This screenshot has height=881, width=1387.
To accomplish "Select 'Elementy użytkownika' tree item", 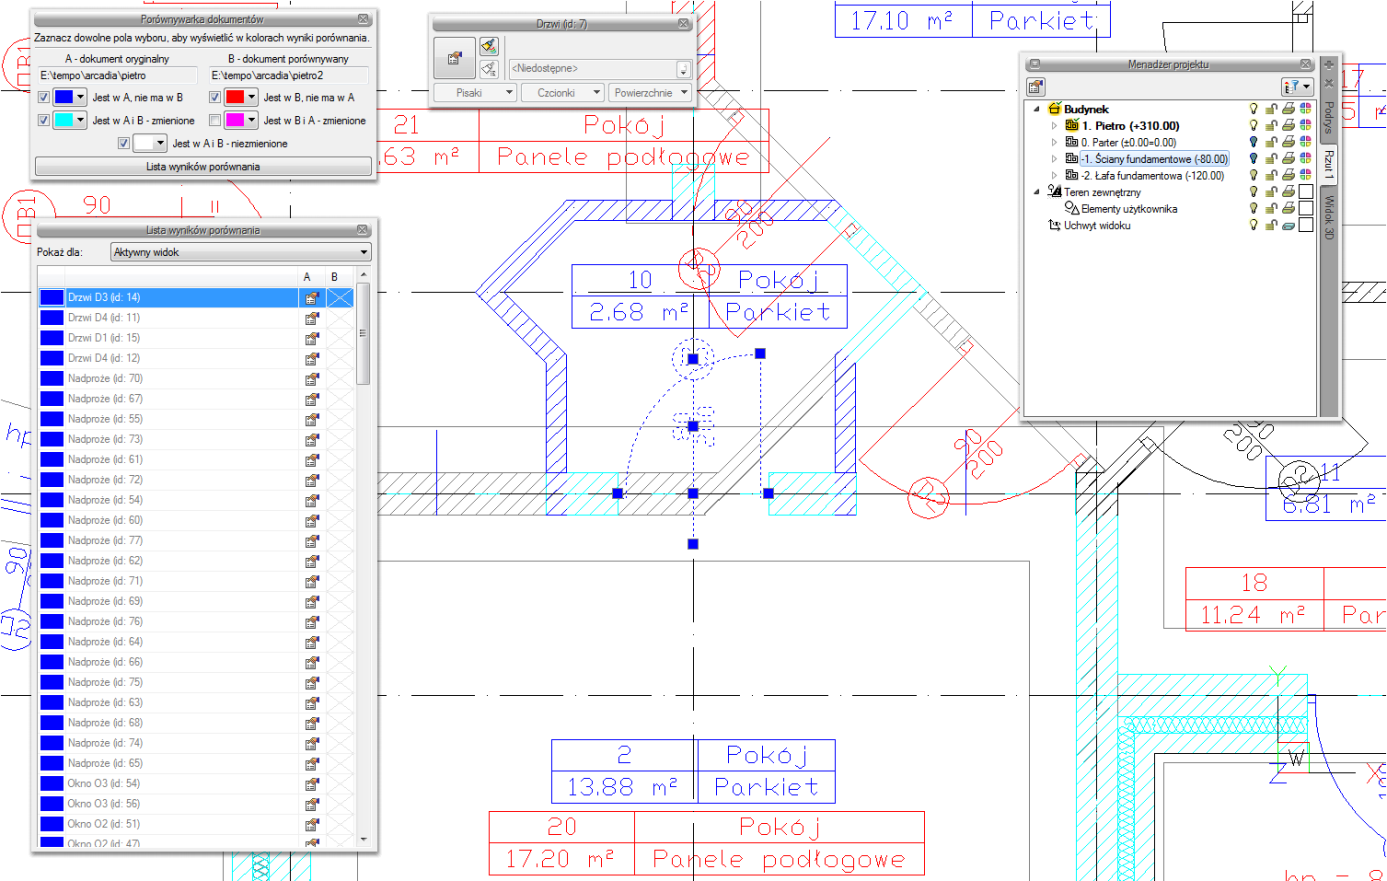I will click(1129, 209).
